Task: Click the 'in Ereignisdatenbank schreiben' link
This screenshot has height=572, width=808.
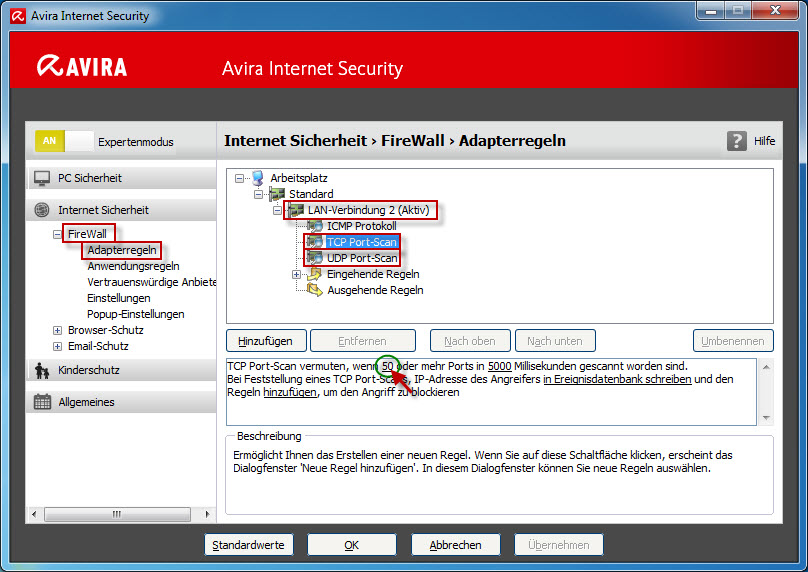Action: pos(617,379)
